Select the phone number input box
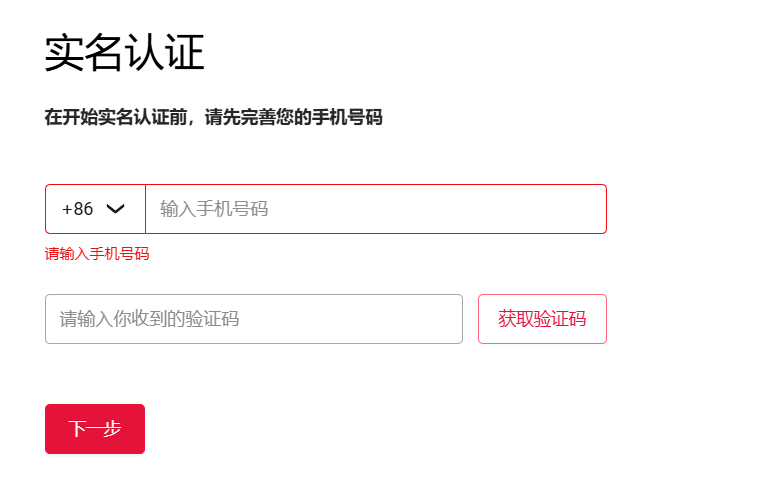The height and width of the screenshot is (477, 773). point(375,209)
